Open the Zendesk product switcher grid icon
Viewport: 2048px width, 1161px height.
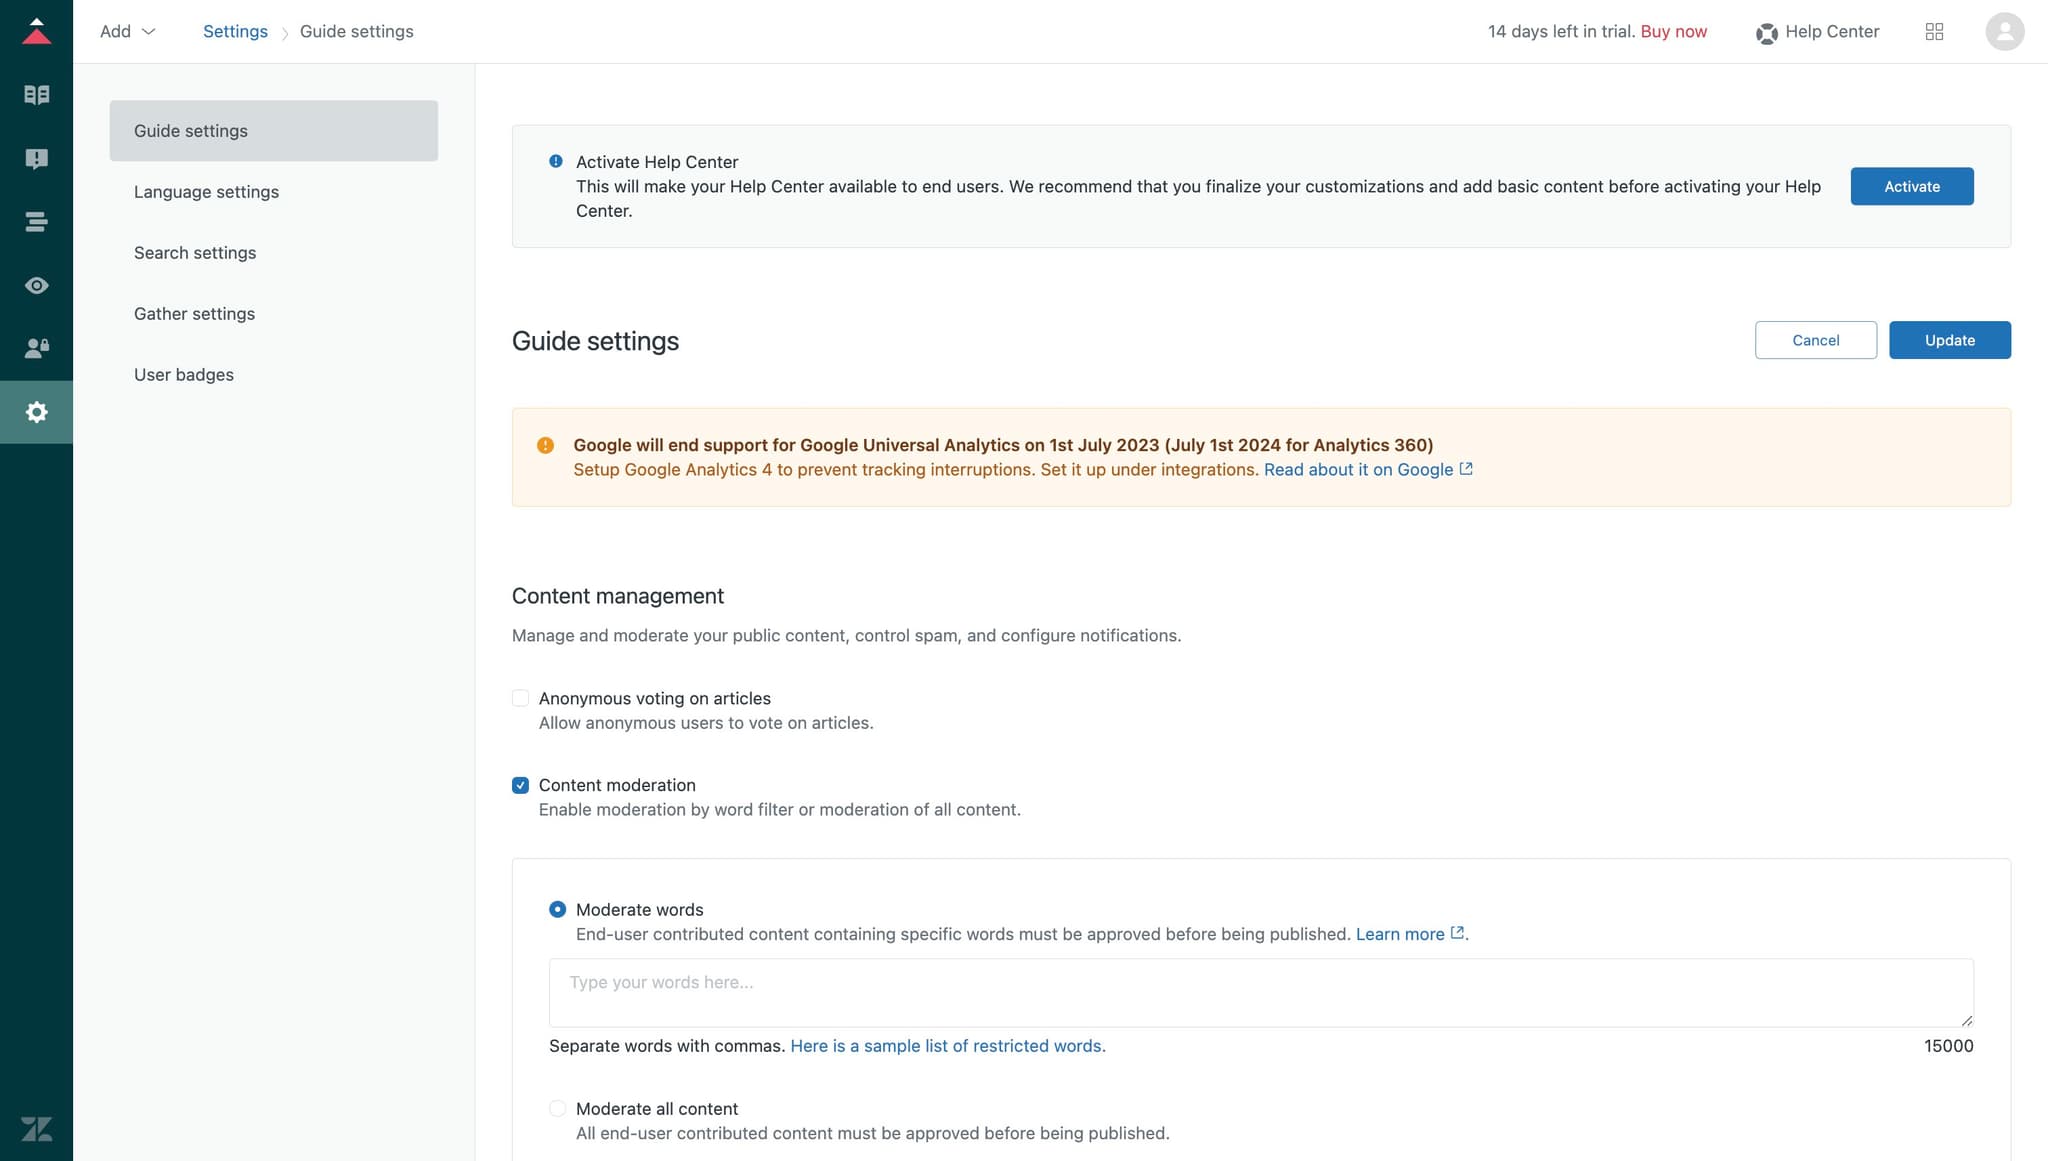[1935, 31]
